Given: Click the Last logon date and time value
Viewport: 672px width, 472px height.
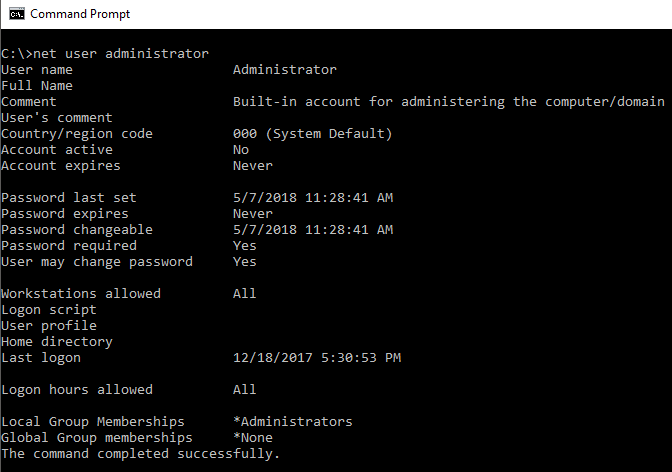Looking at the screenshot, I should 316,358.
